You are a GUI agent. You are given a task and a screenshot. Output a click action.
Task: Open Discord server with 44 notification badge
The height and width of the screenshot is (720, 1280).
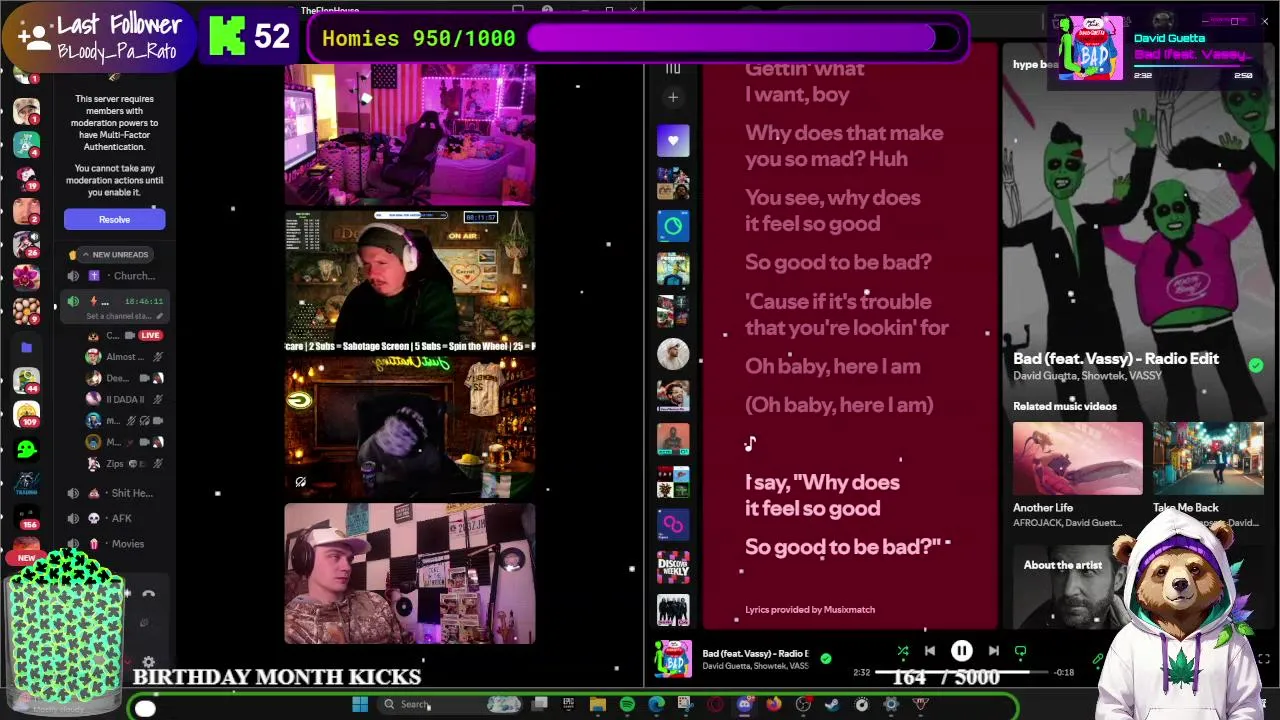pos(27,380)
